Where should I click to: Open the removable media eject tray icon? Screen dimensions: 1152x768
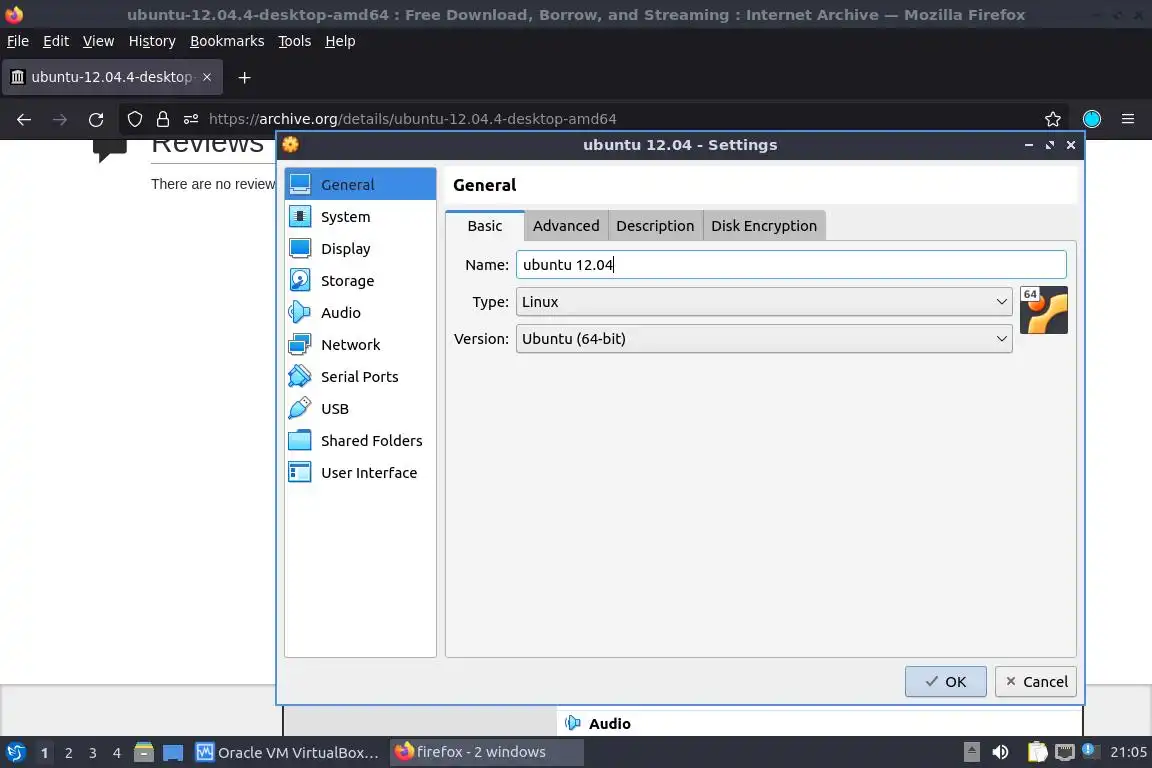(x=971, y=752)
